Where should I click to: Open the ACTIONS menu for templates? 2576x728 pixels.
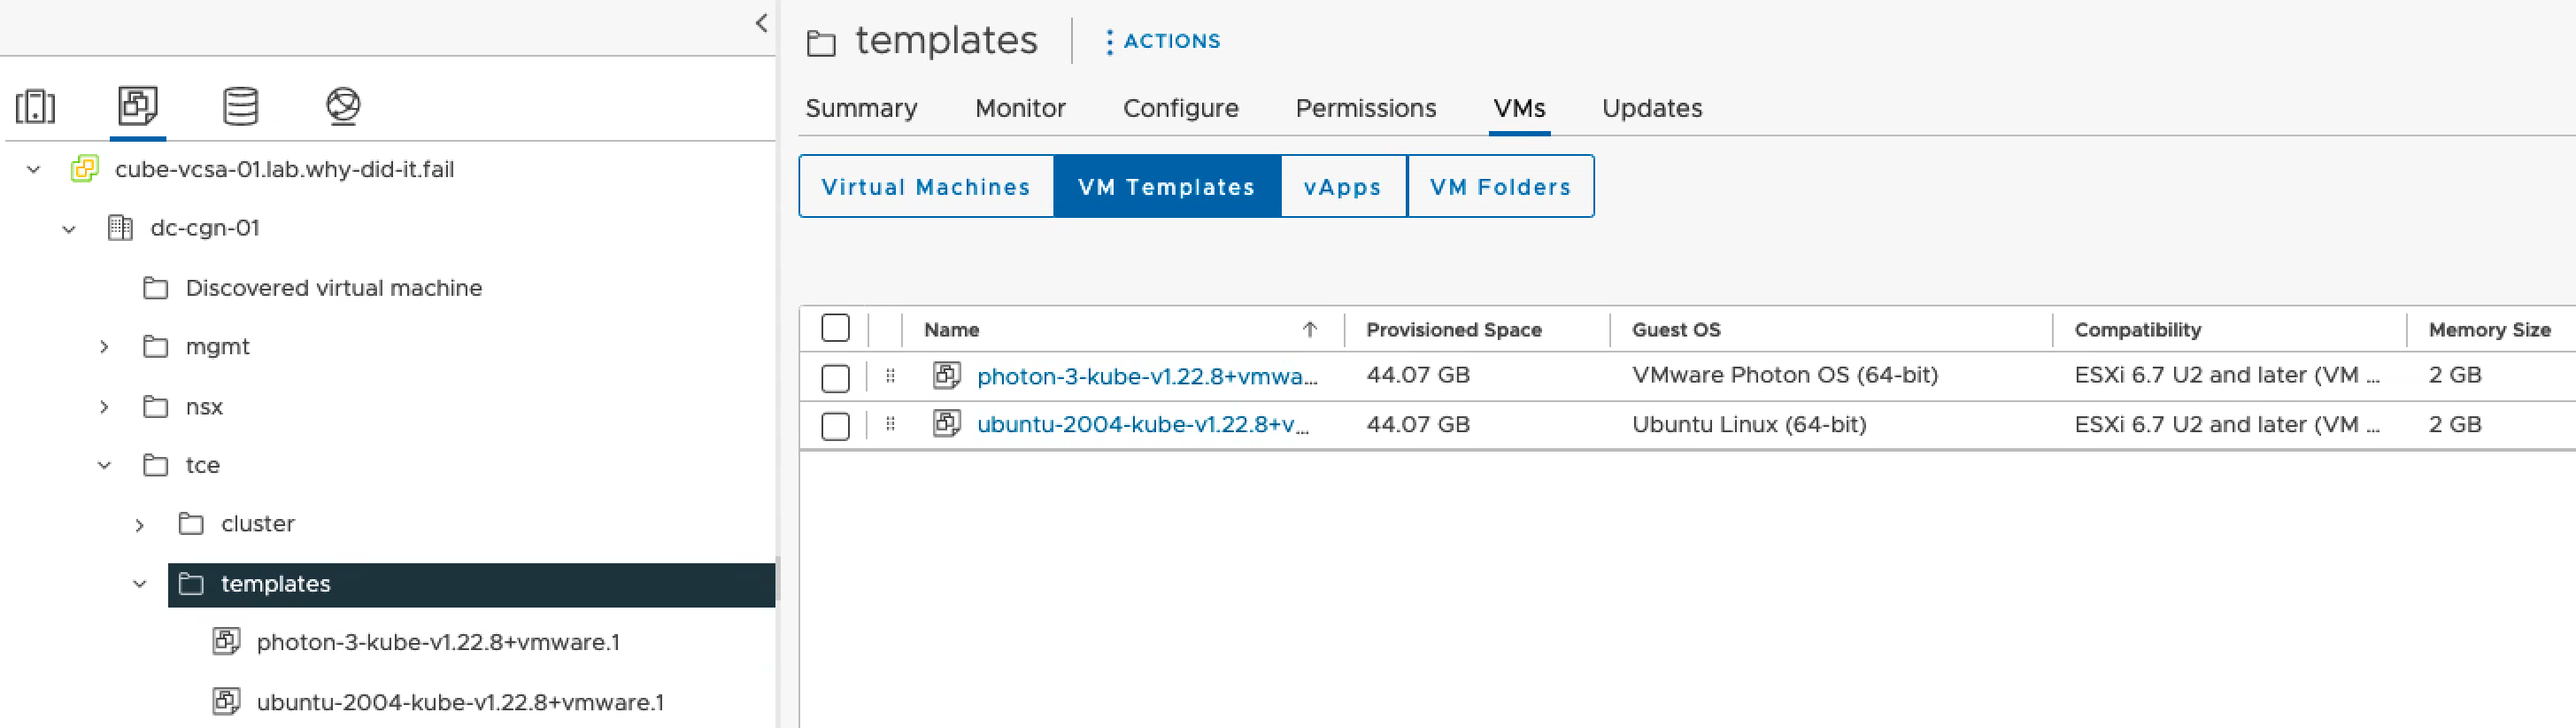[1162, 41]
